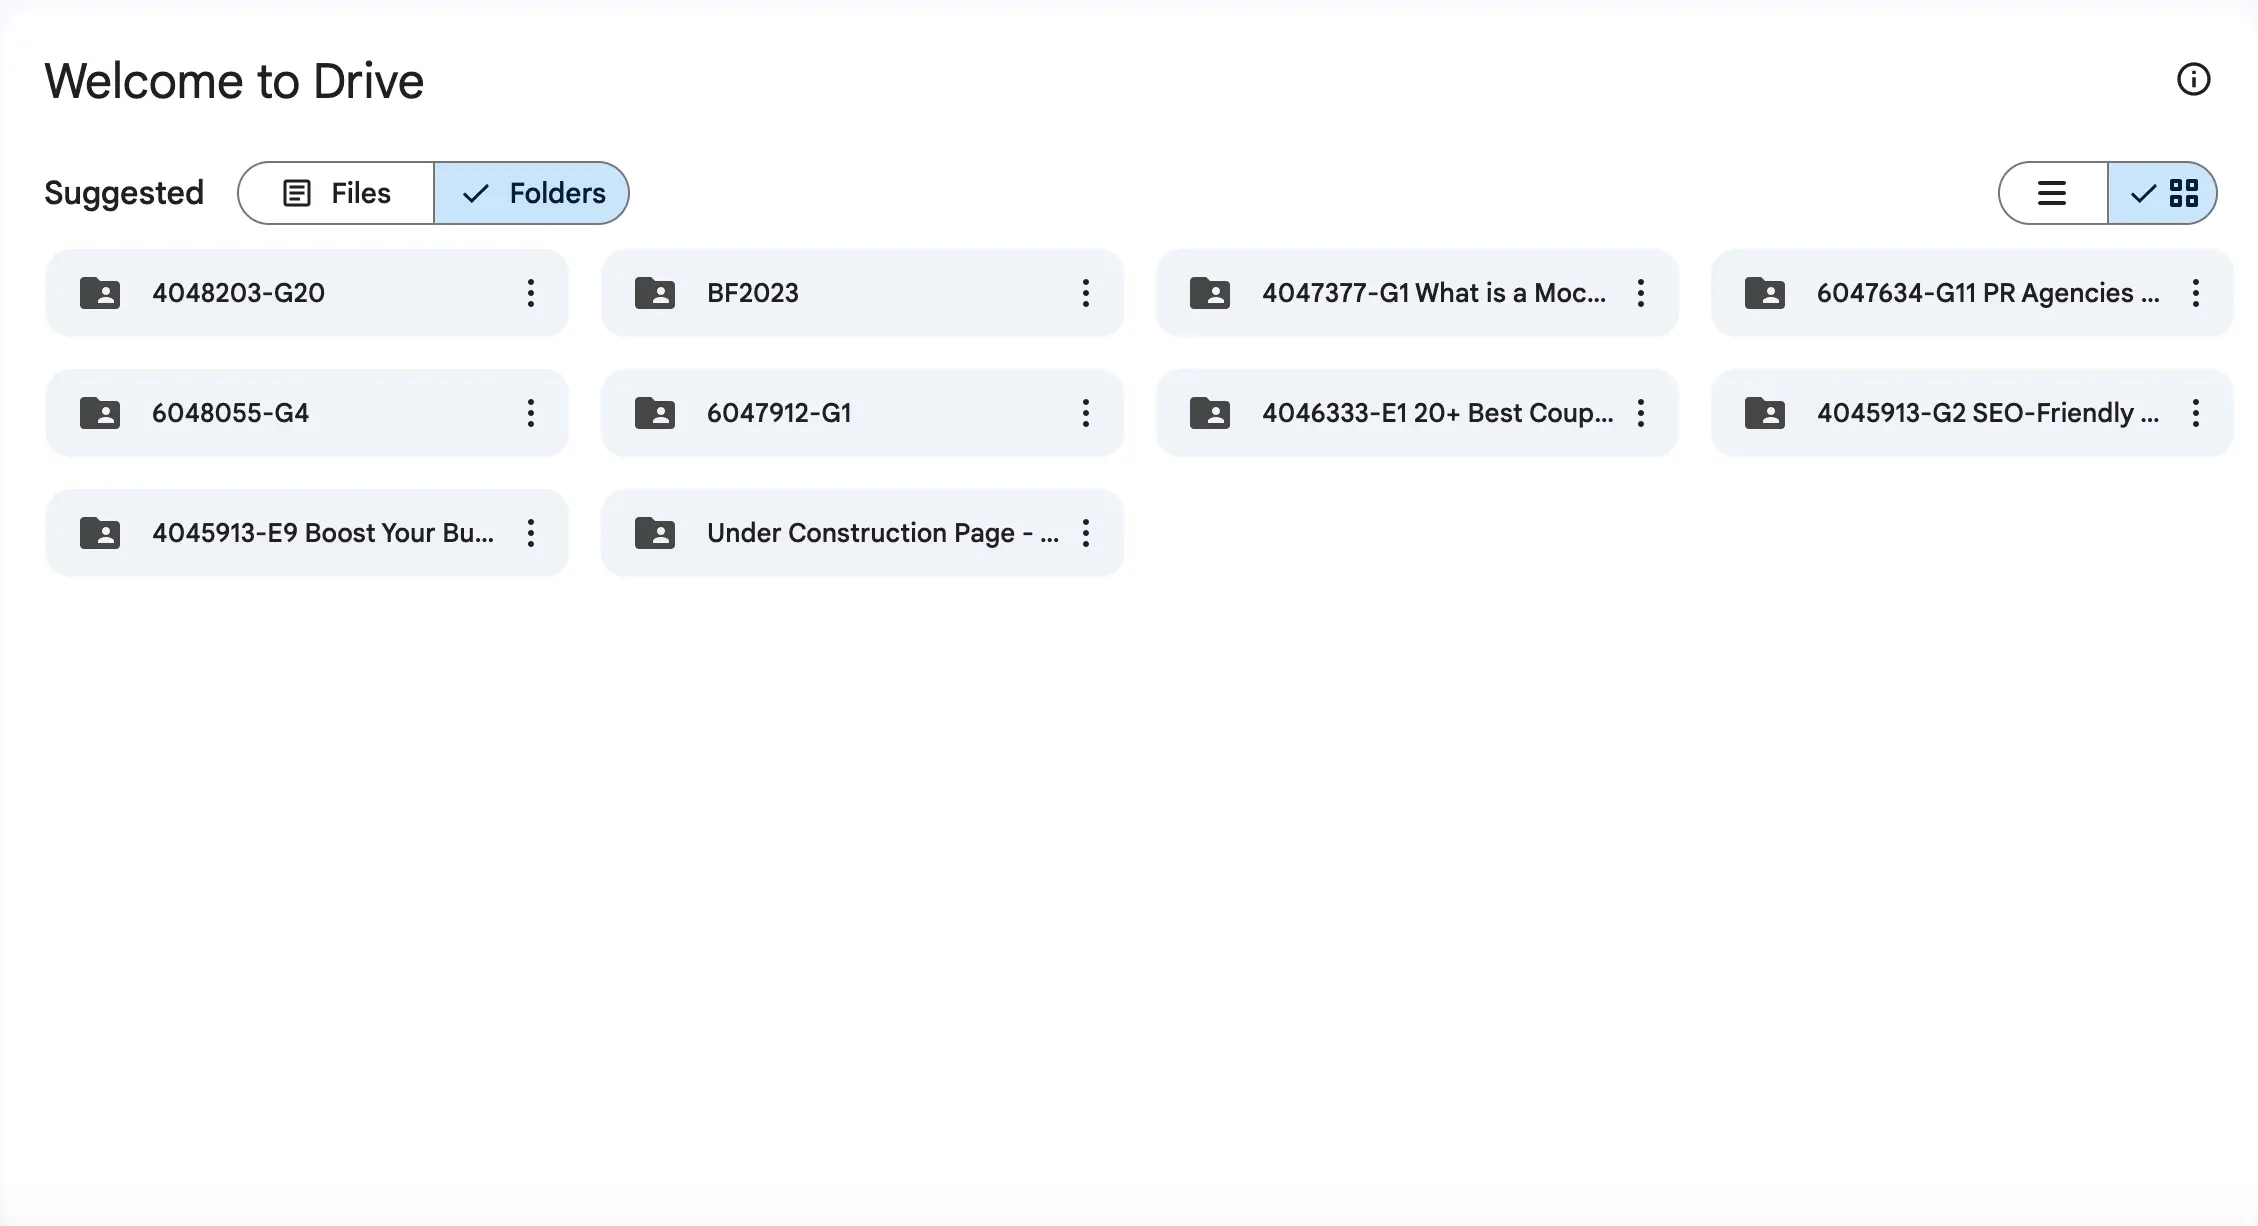Open options menu for BF2023 folder
2258x1226 pixels.
1085,293
